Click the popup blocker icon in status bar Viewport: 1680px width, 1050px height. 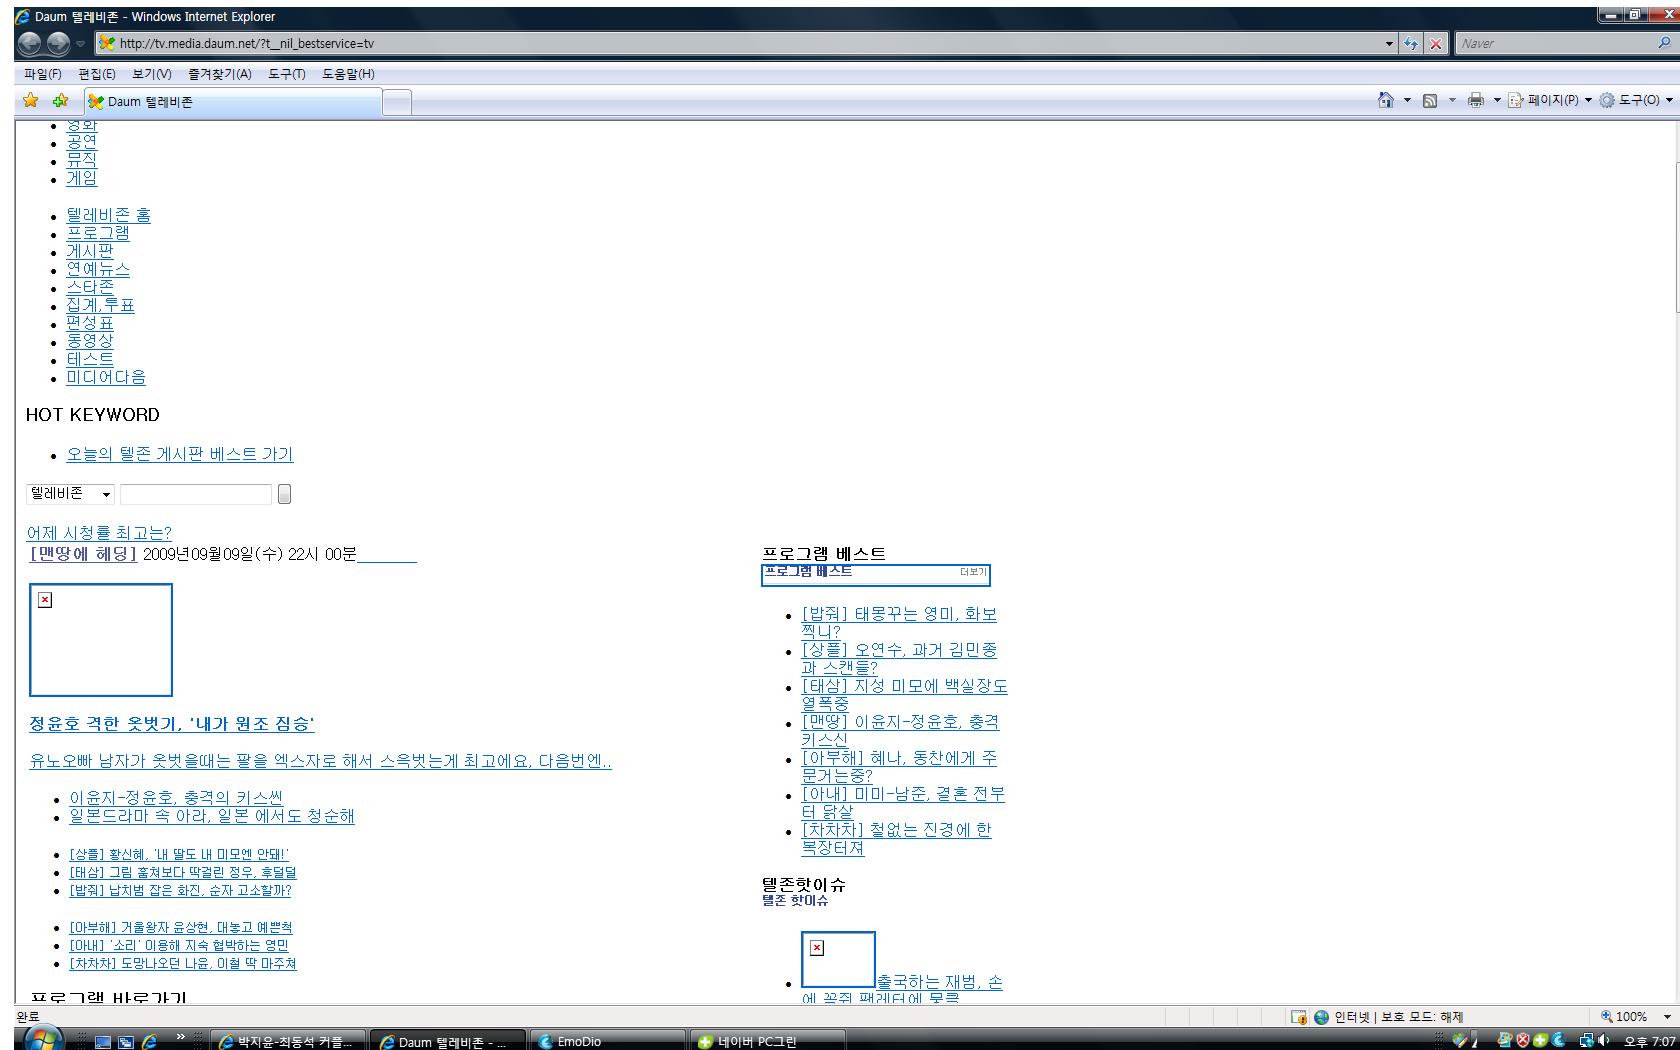[1299, 1017]
